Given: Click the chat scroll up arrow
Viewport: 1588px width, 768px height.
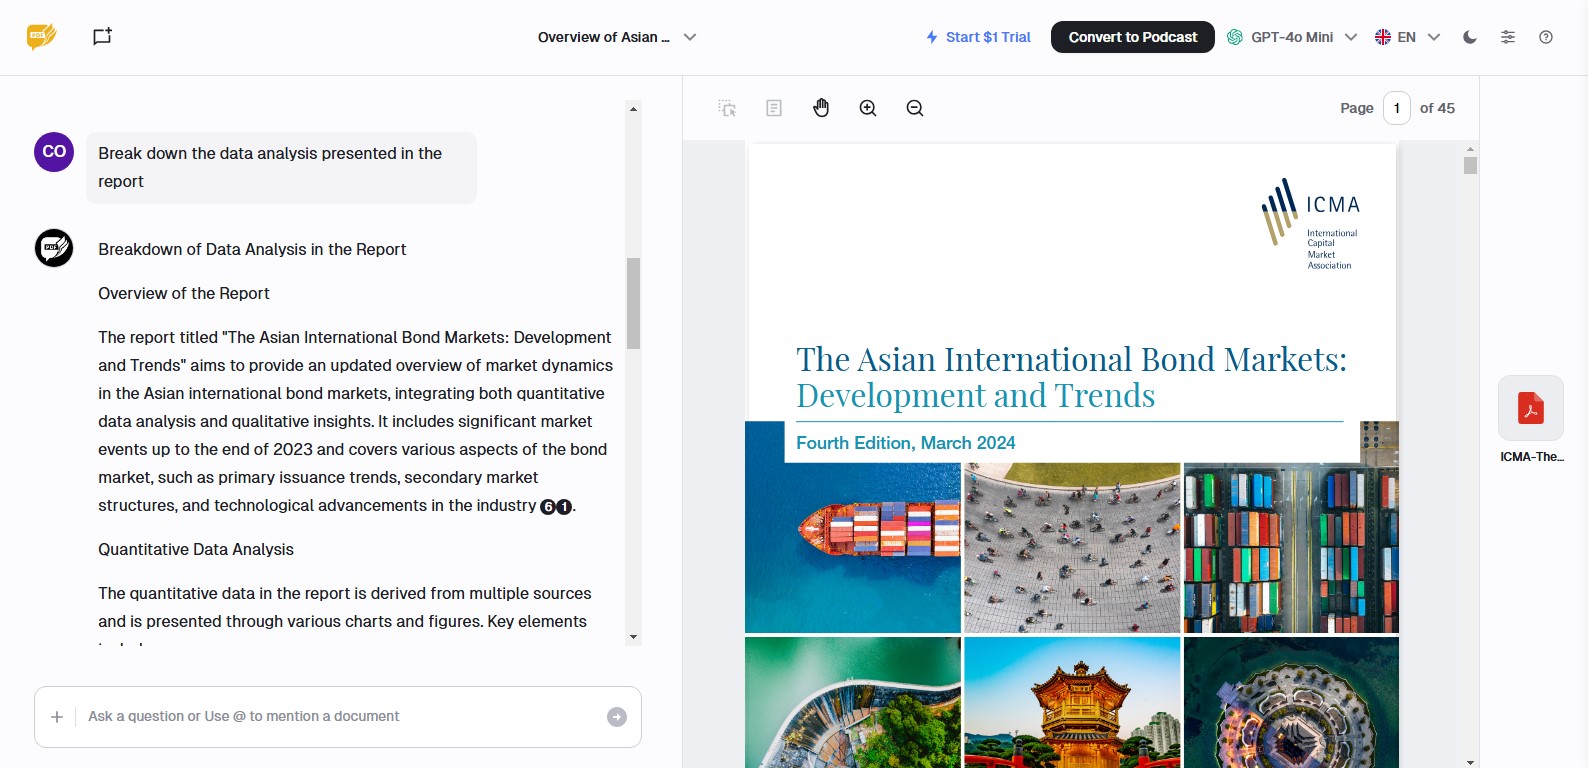Looking at the screenshot, I should tap(633, 109).
